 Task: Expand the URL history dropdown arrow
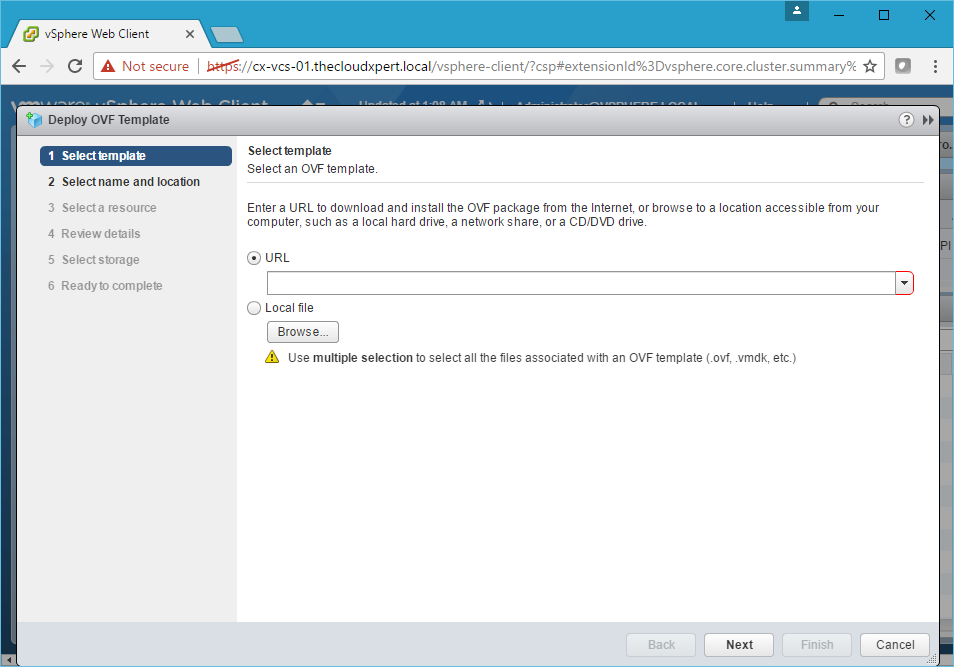[904, 283]
